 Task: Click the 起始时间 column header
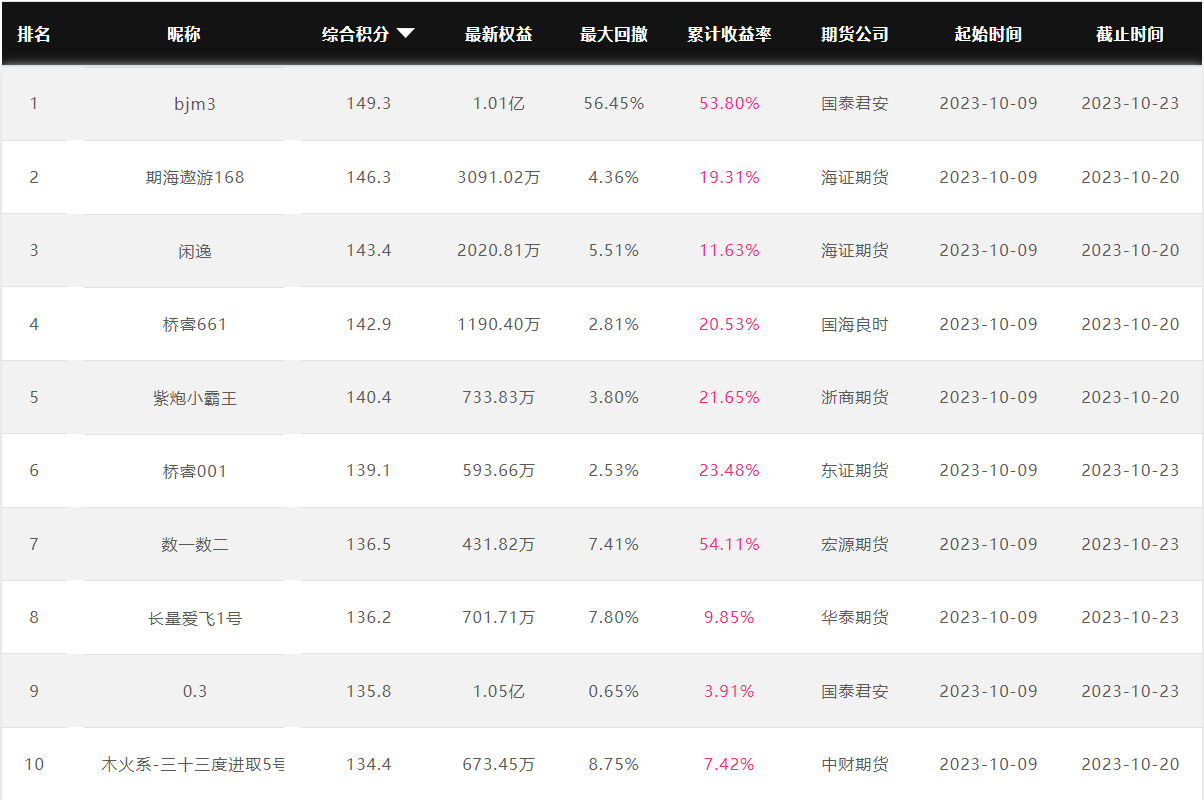(x=988, y=34)
